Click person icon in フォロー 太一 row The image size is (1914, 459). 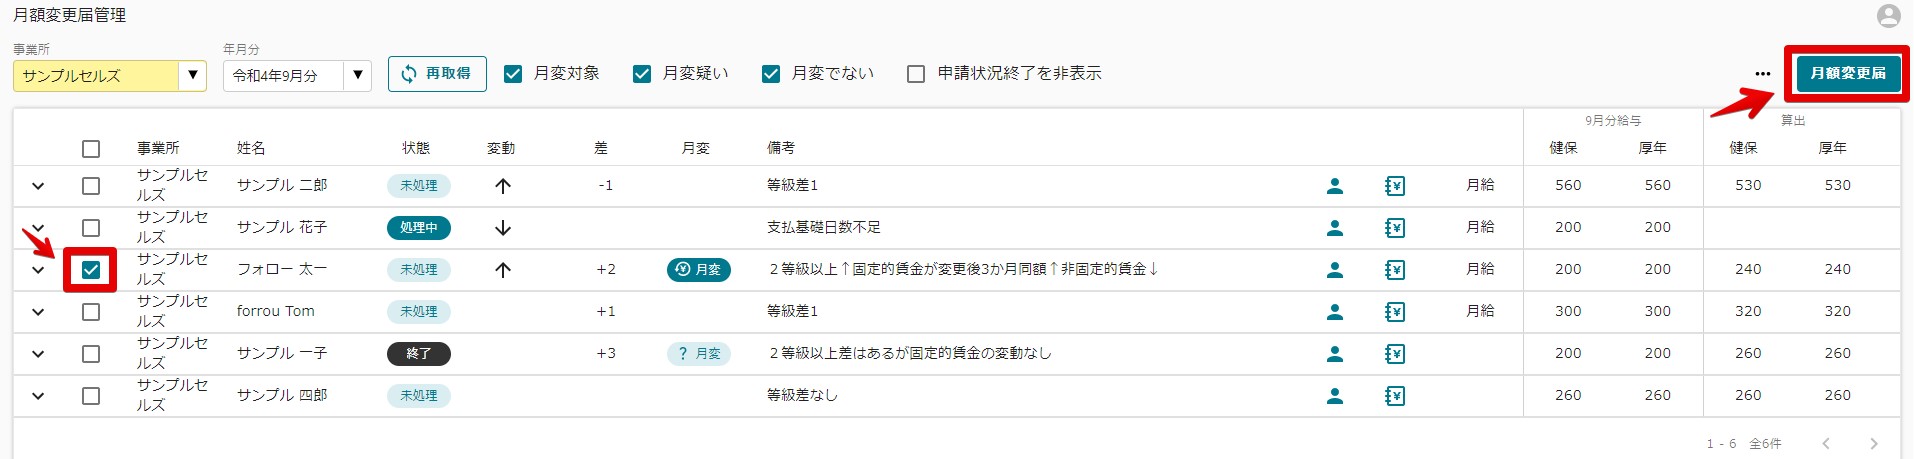(x=1334, y=270)
